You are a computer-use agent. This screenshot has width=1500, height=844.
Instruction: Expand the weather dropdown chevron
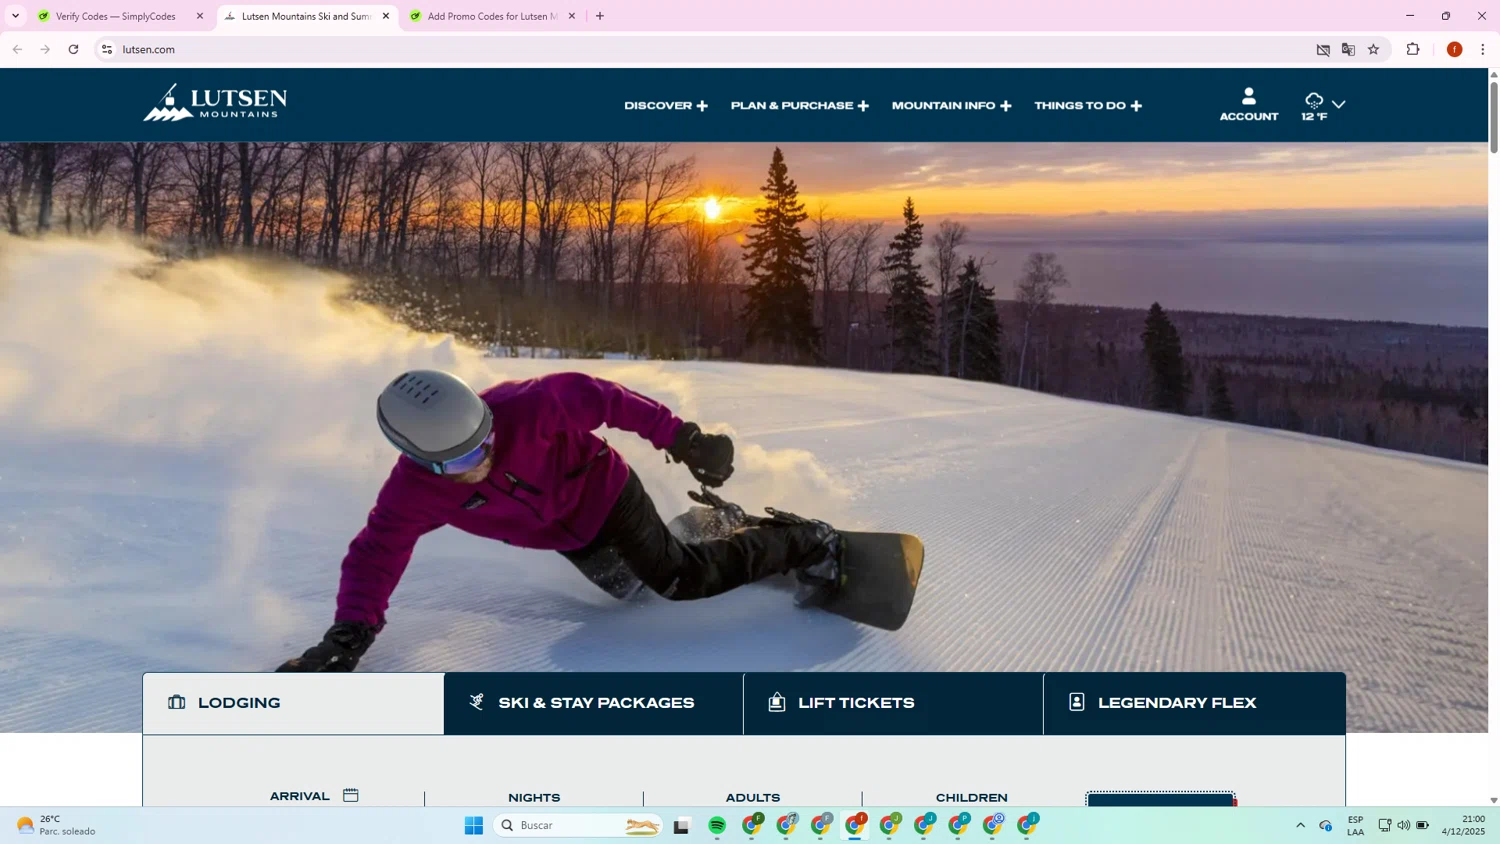pos(1338,104)
